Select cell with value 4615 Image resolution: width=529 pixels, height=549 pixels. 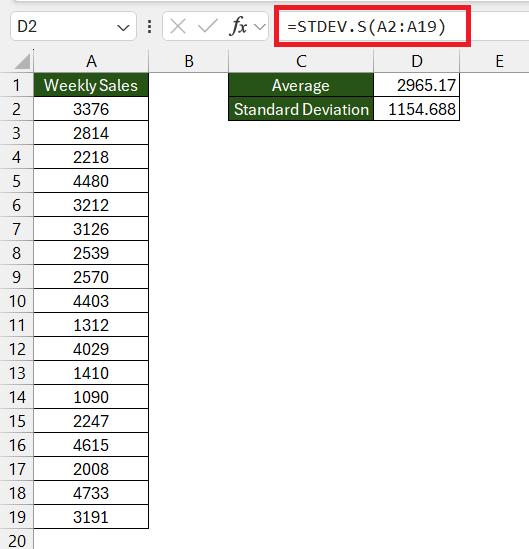coord(91,445)
